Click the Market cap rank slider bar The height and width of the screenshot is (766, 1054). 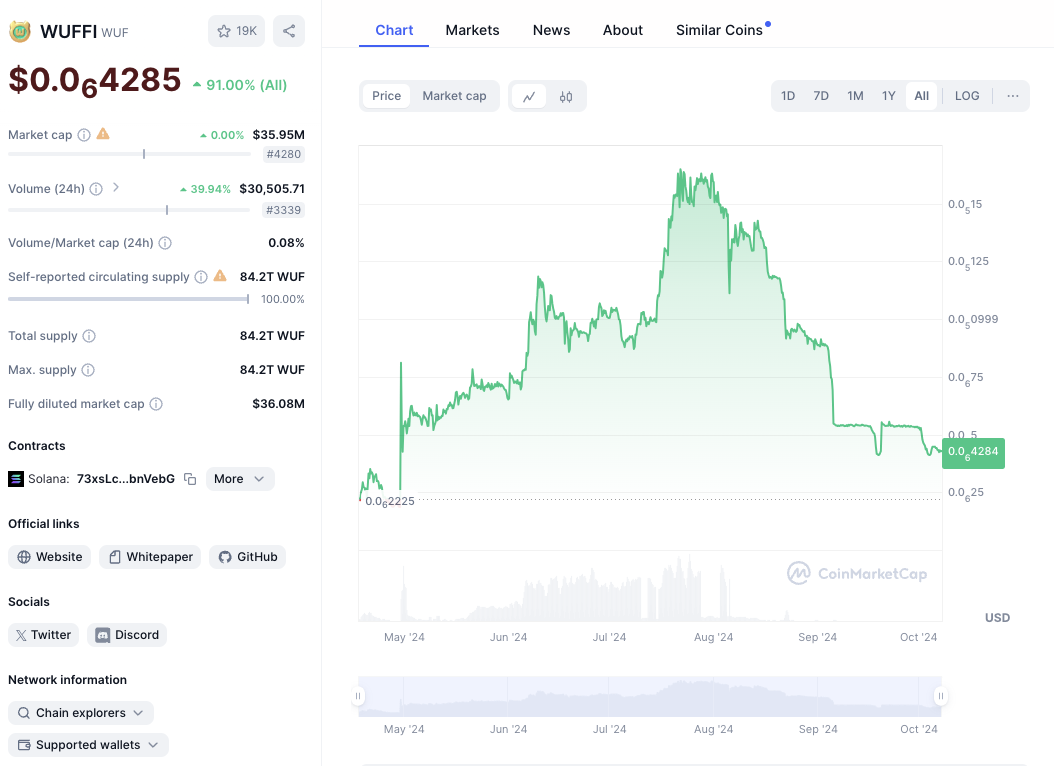point(130,155)
